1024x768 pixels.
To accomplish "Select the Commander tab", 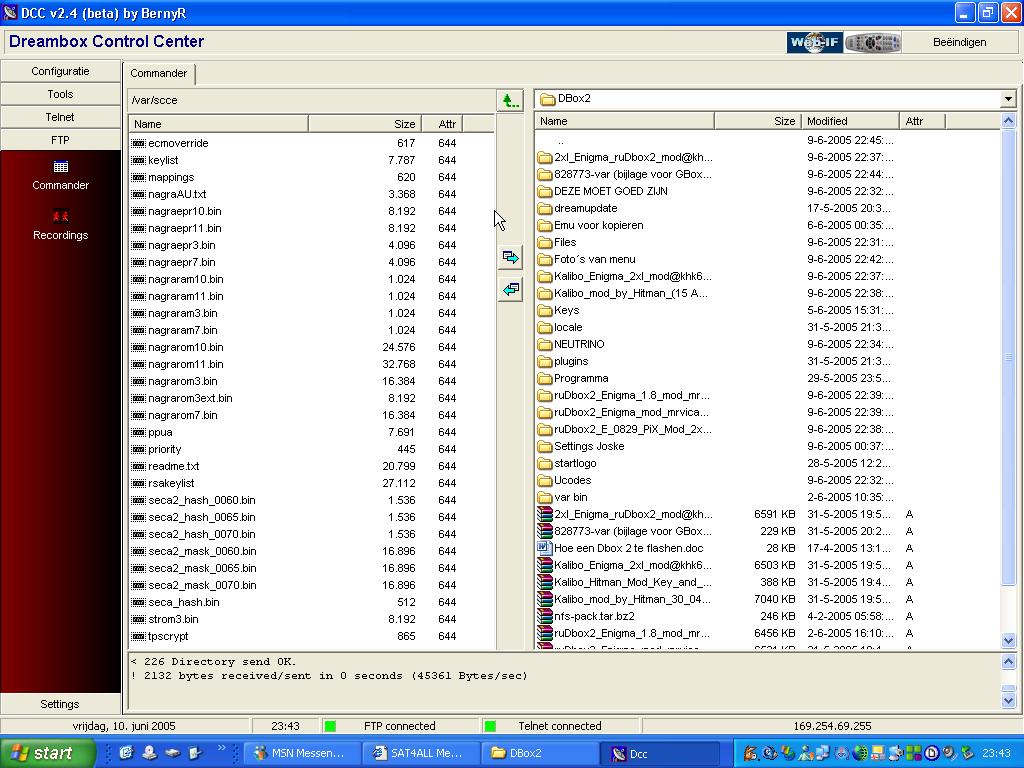I will tap(159, 73).
